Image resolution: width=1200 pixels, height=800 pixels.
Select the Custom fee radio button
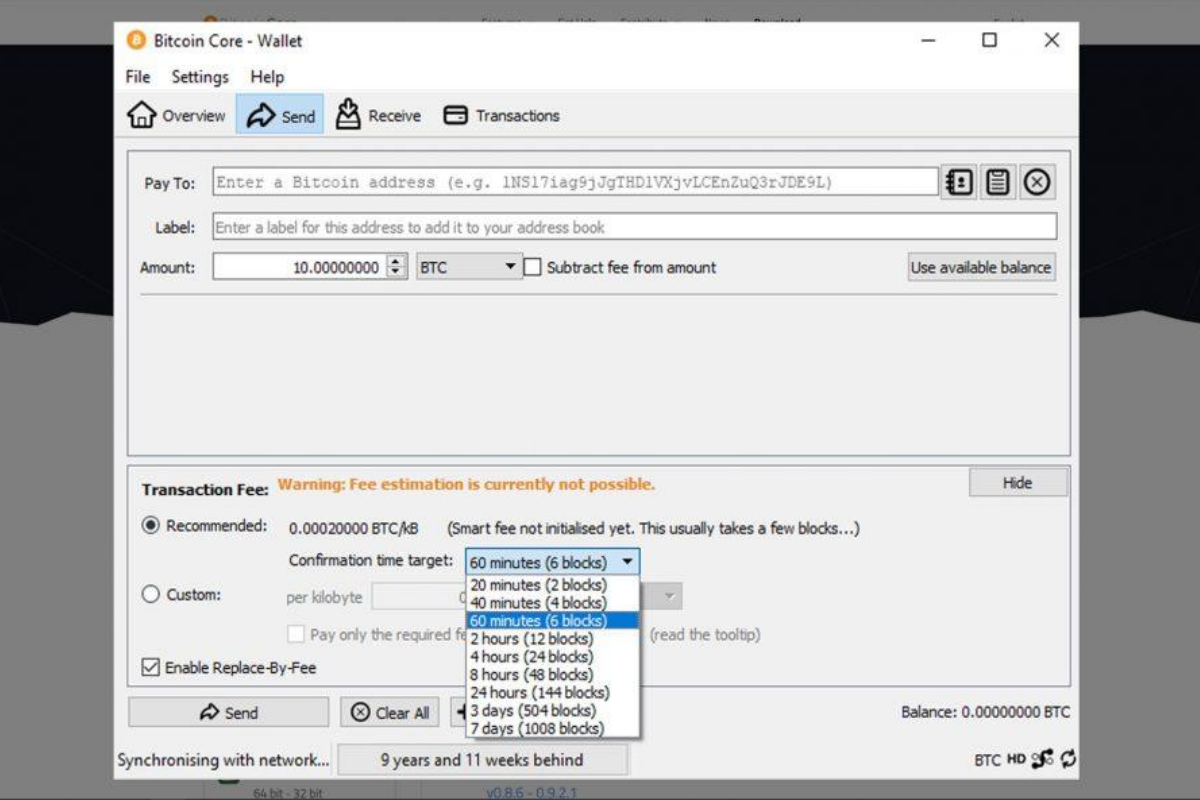[151, 594]
